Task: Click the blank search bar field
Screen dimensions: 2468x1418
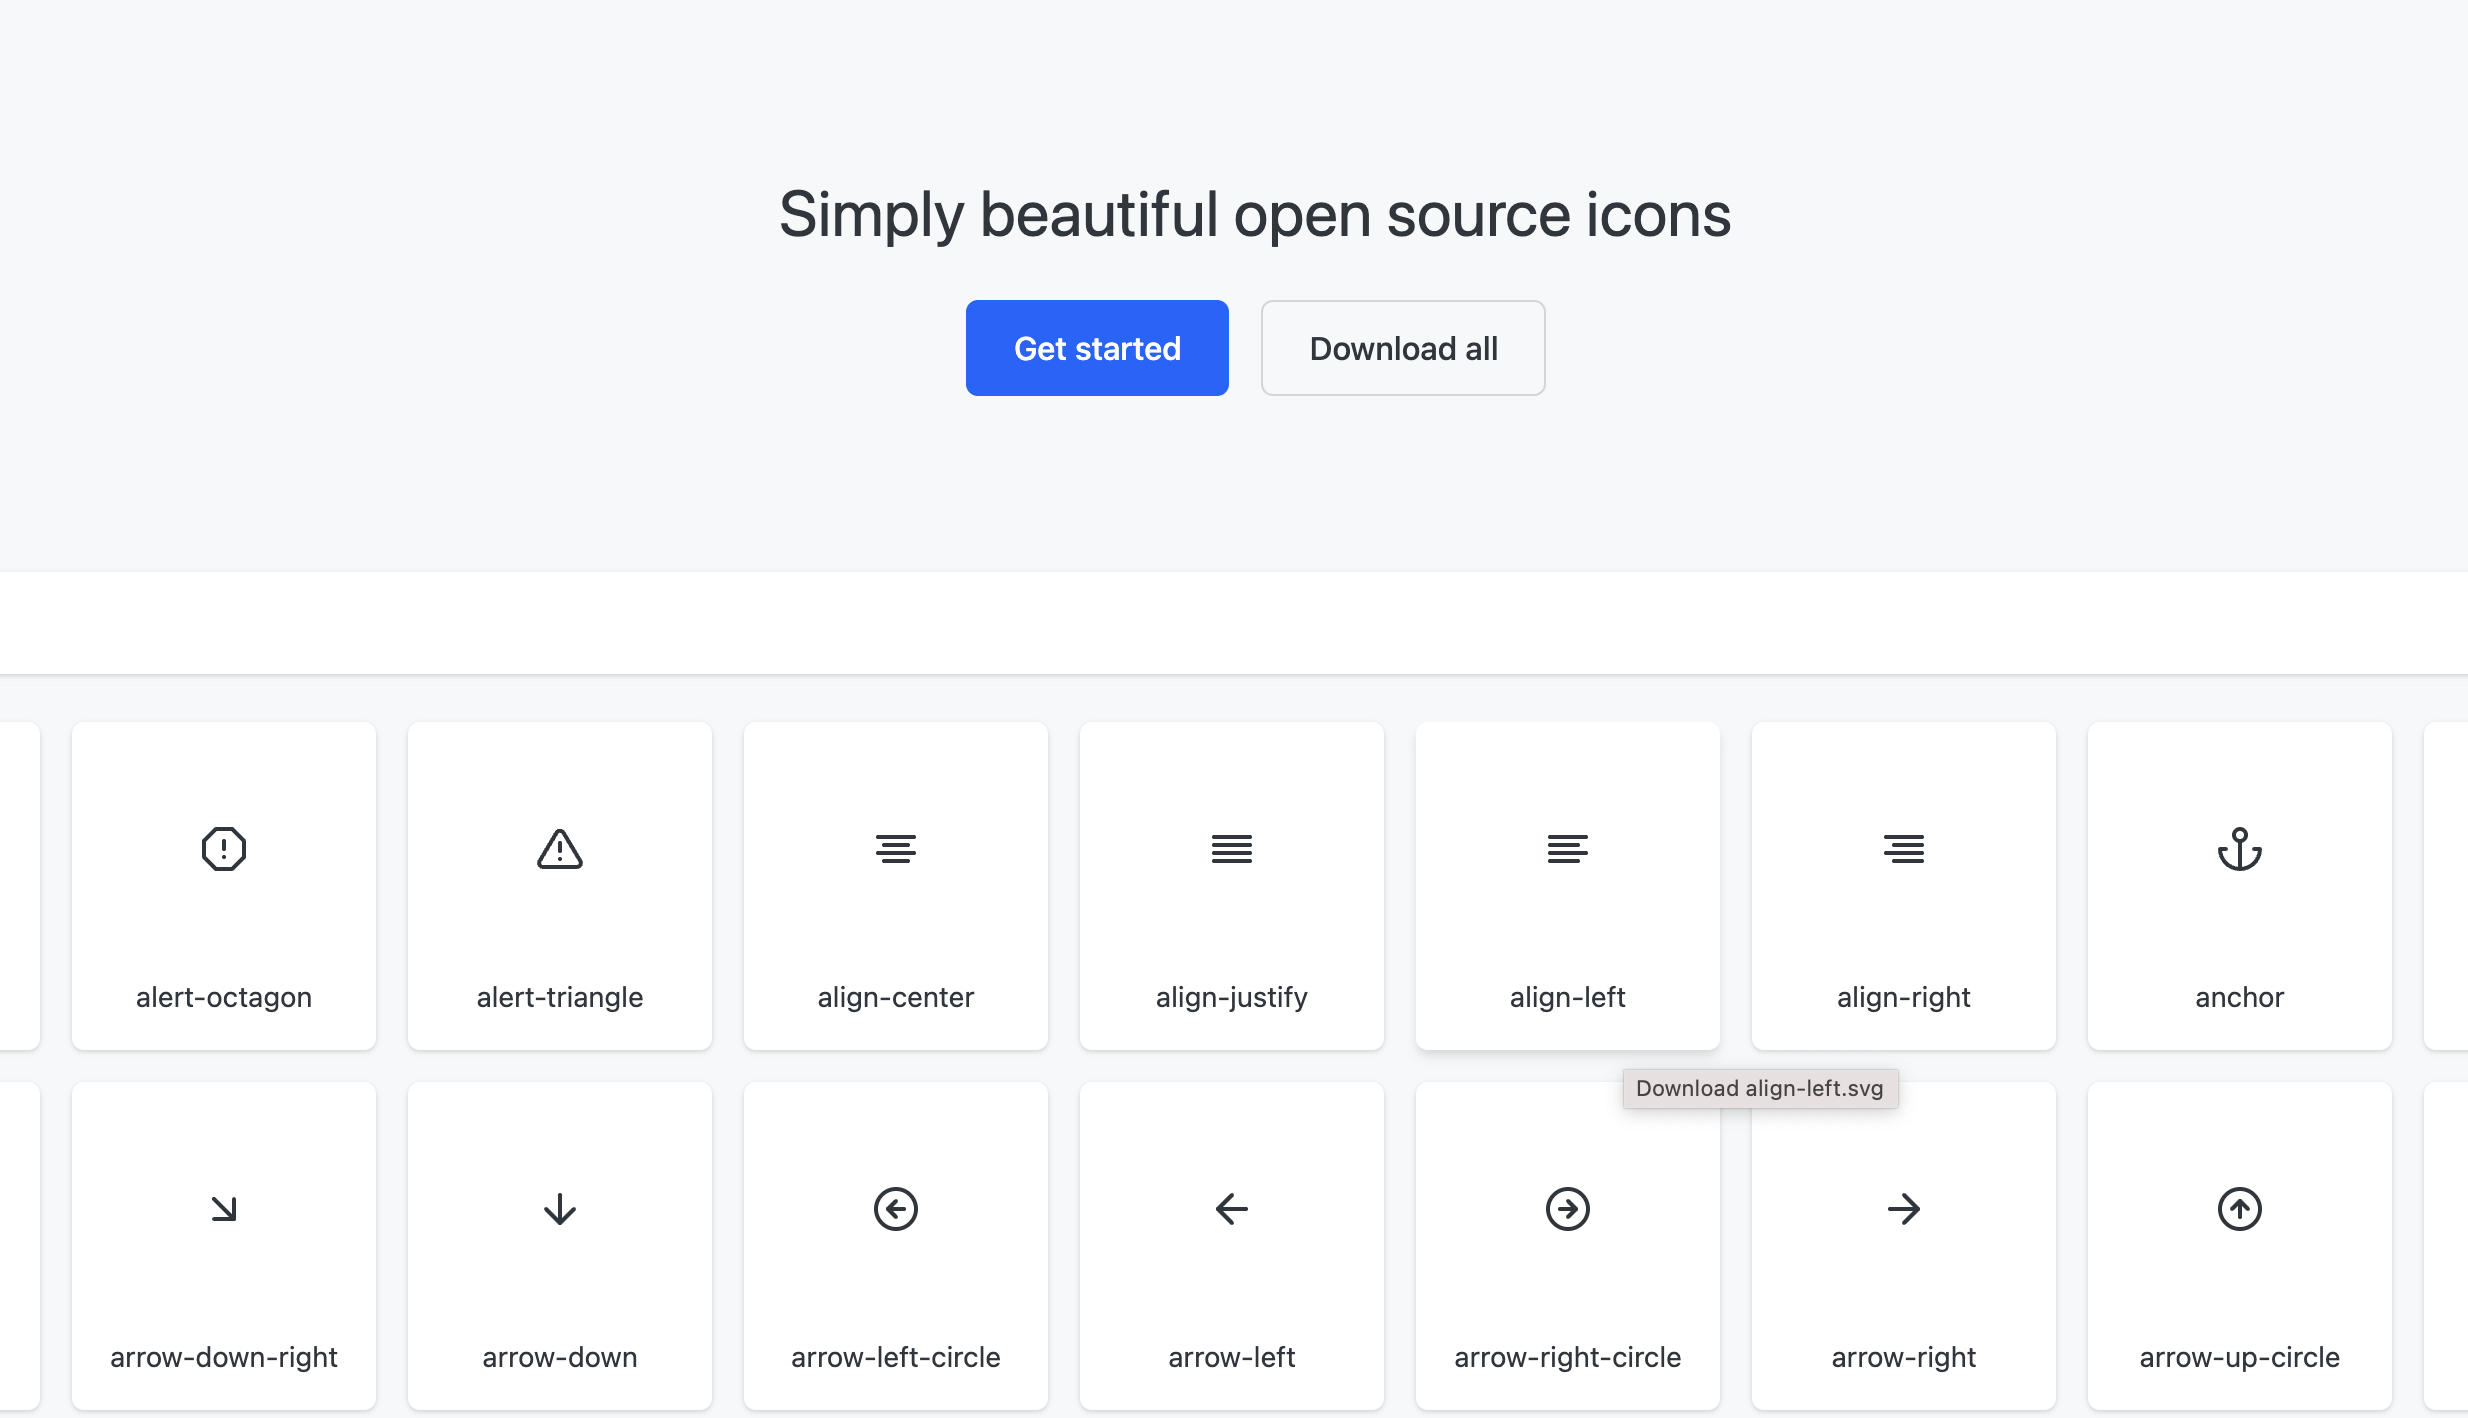Action: click(1234, 623)
